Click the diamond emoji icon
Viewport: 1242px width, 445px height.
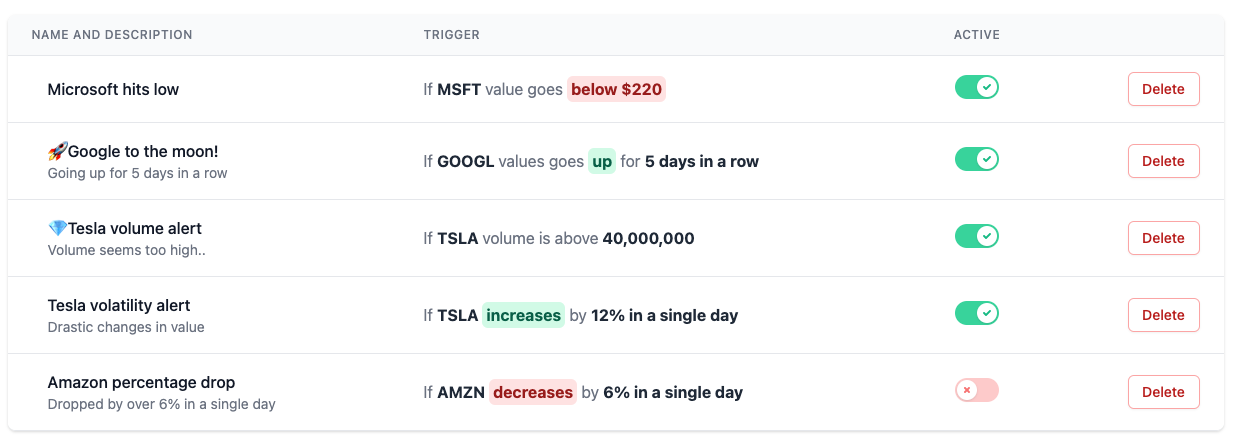coord(57,229)
